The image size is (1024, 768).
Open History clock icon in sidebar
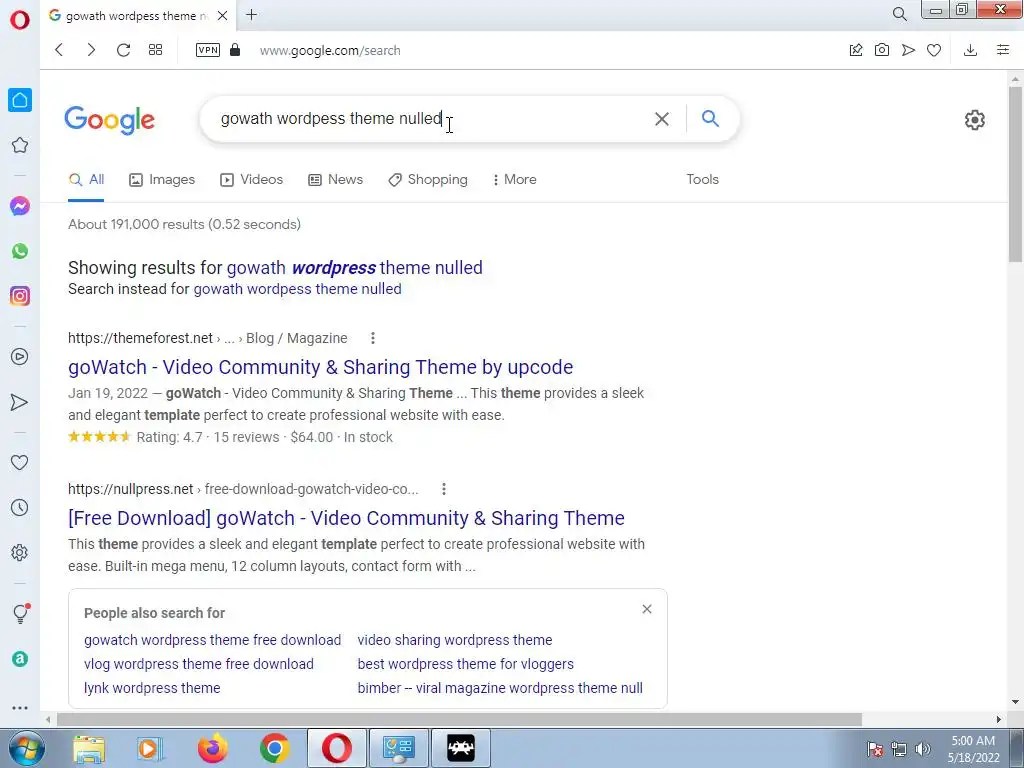(20, 507)
